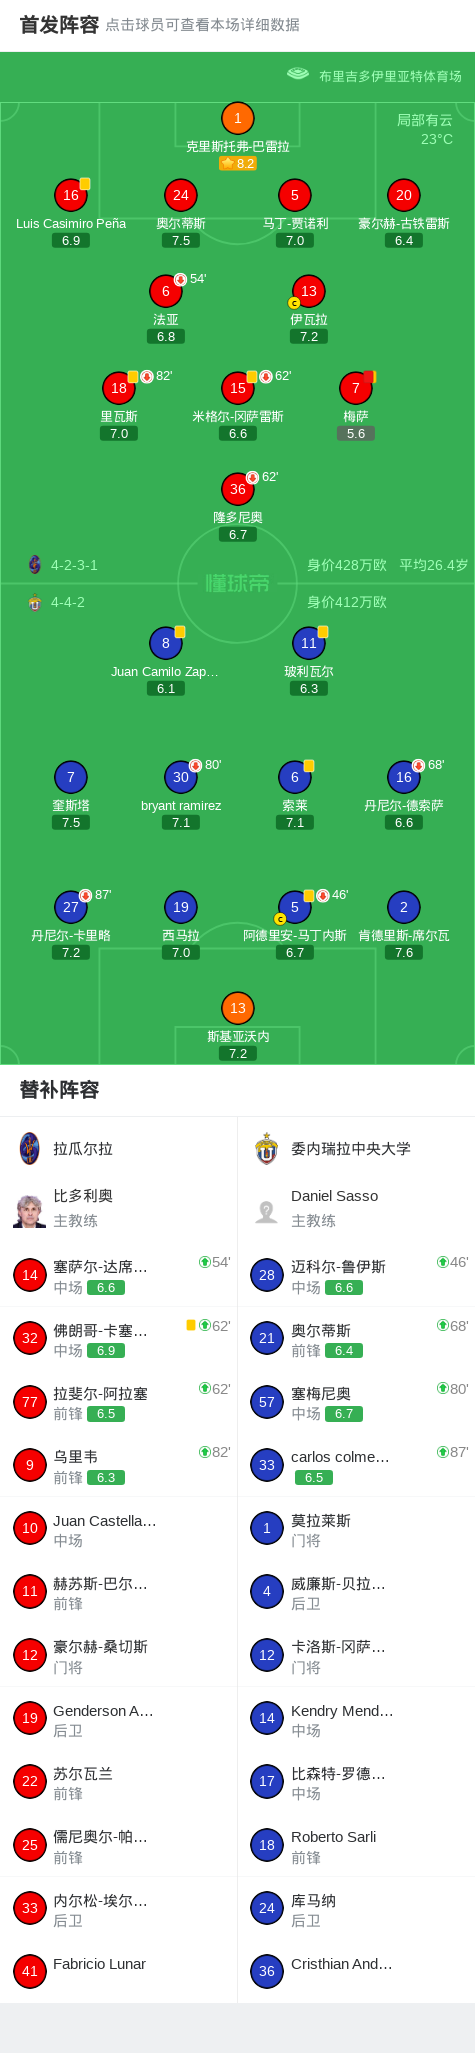The width and height of the screenshot is (475, 2053).
Task: Open blue jersey 2 肯德里斯-席尔瓦
Action: [404, 907]
